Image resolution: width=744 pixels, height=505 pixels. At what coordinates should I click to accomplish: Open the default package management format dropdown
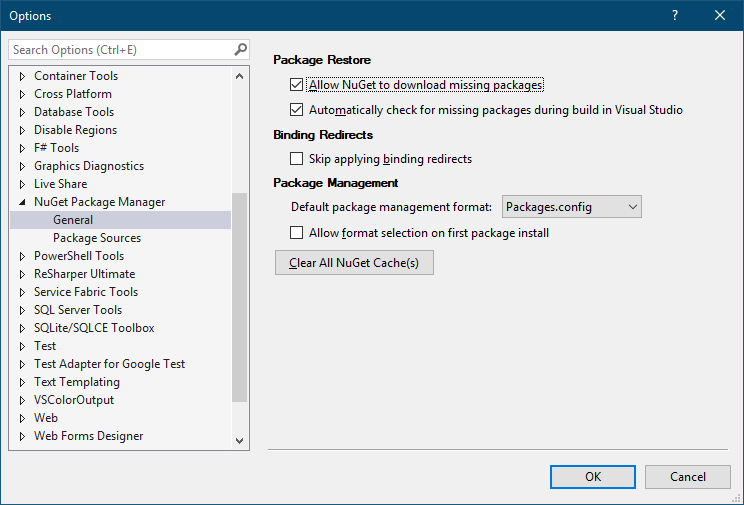point(572,207)
